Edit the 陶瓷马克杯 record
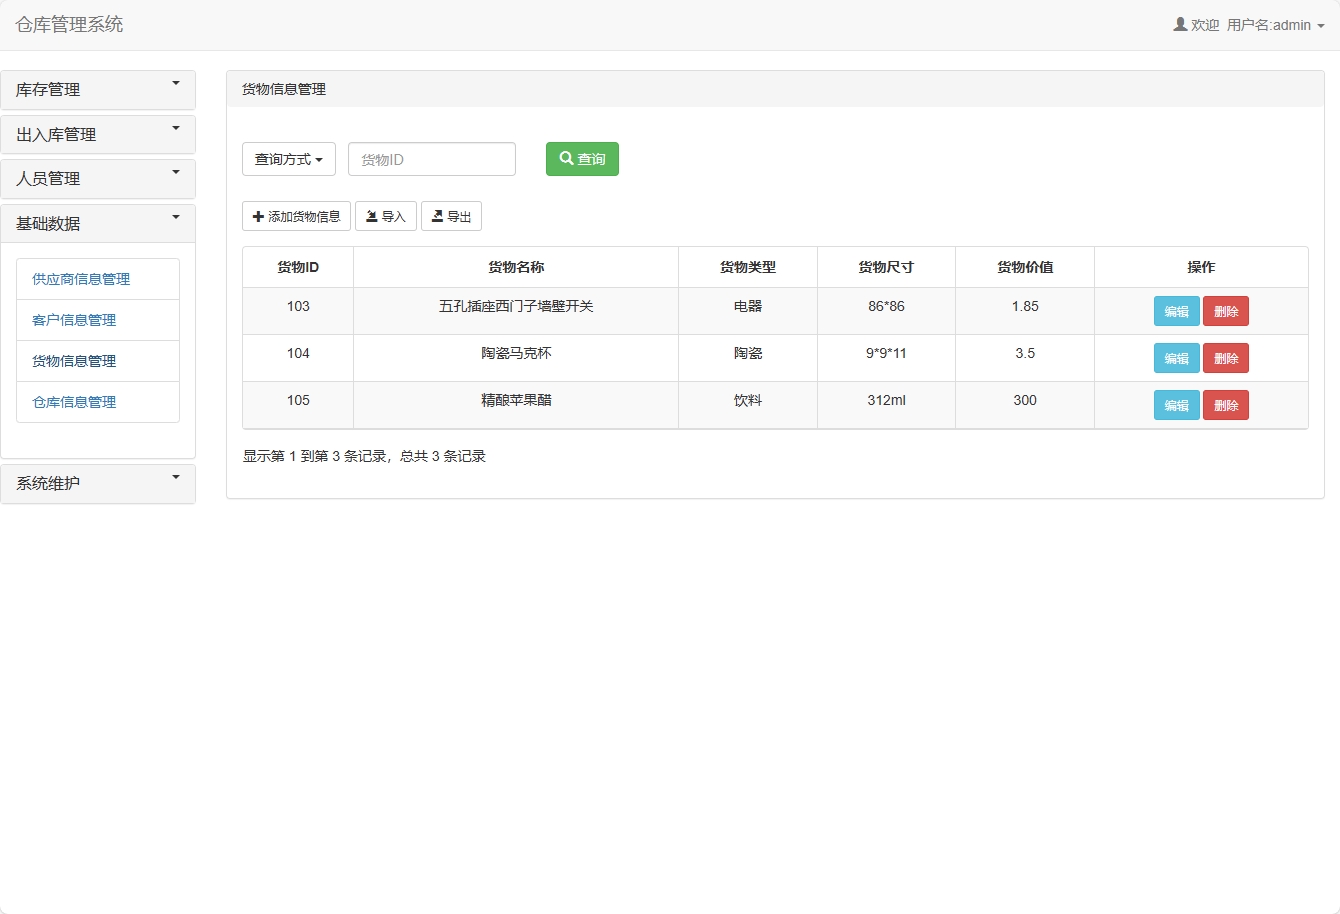The image size is (1340, 914). [1176, 357]
